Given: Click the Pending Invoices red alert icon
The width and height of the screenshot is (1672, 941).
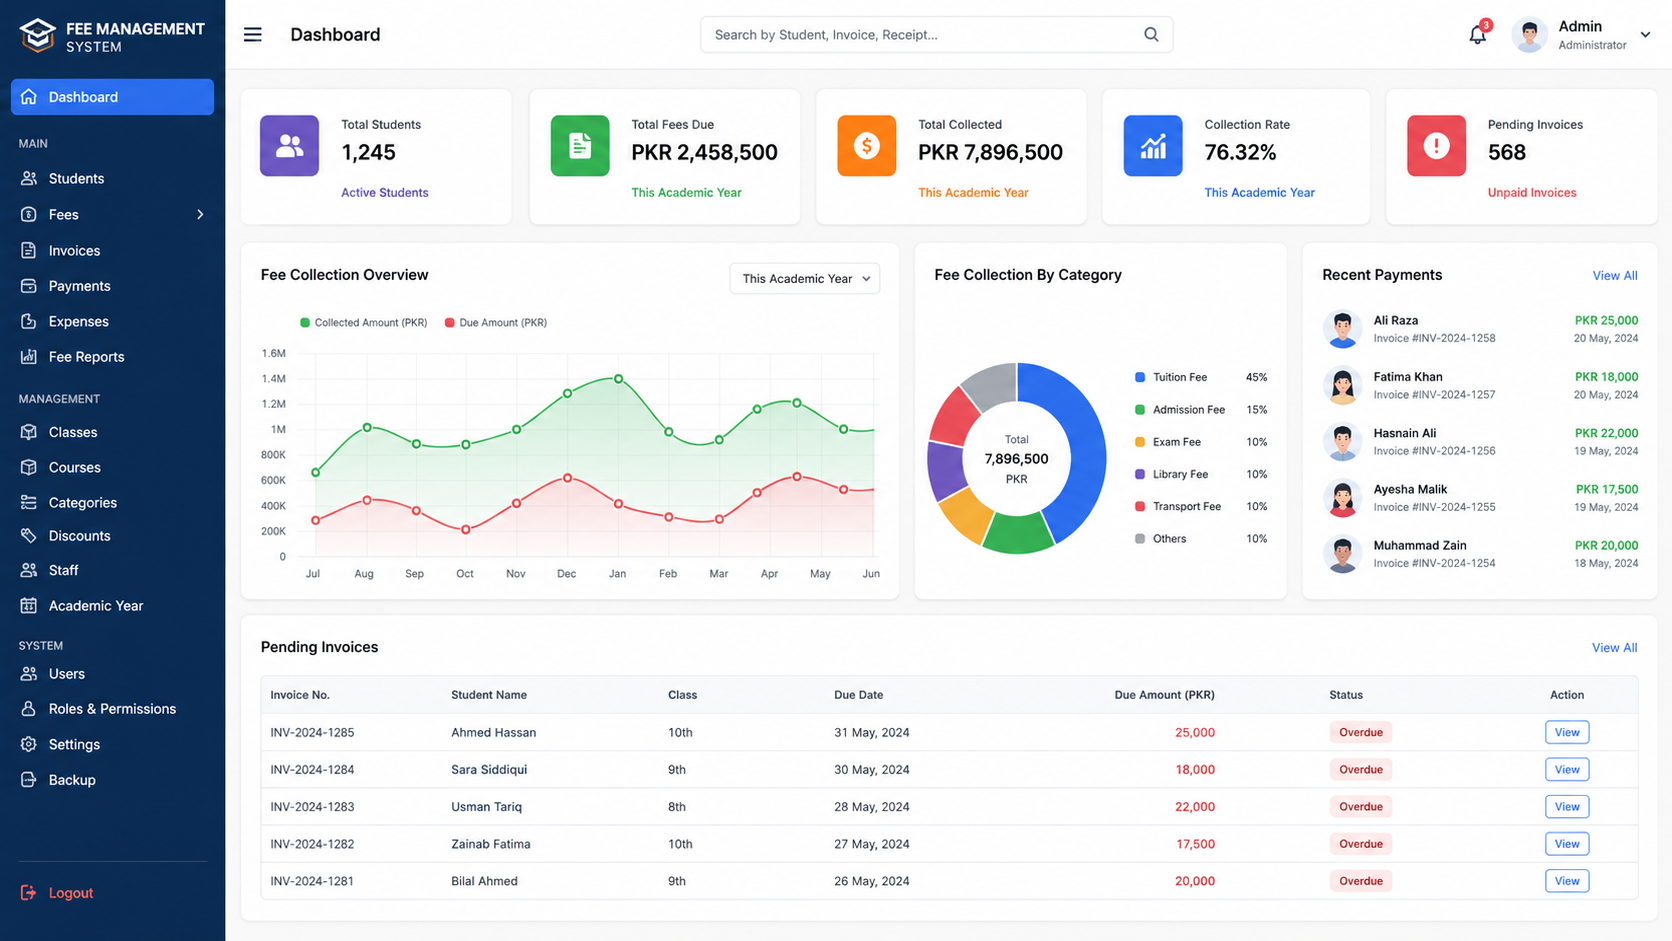Looking at the screenshot, I should 1436,146.
